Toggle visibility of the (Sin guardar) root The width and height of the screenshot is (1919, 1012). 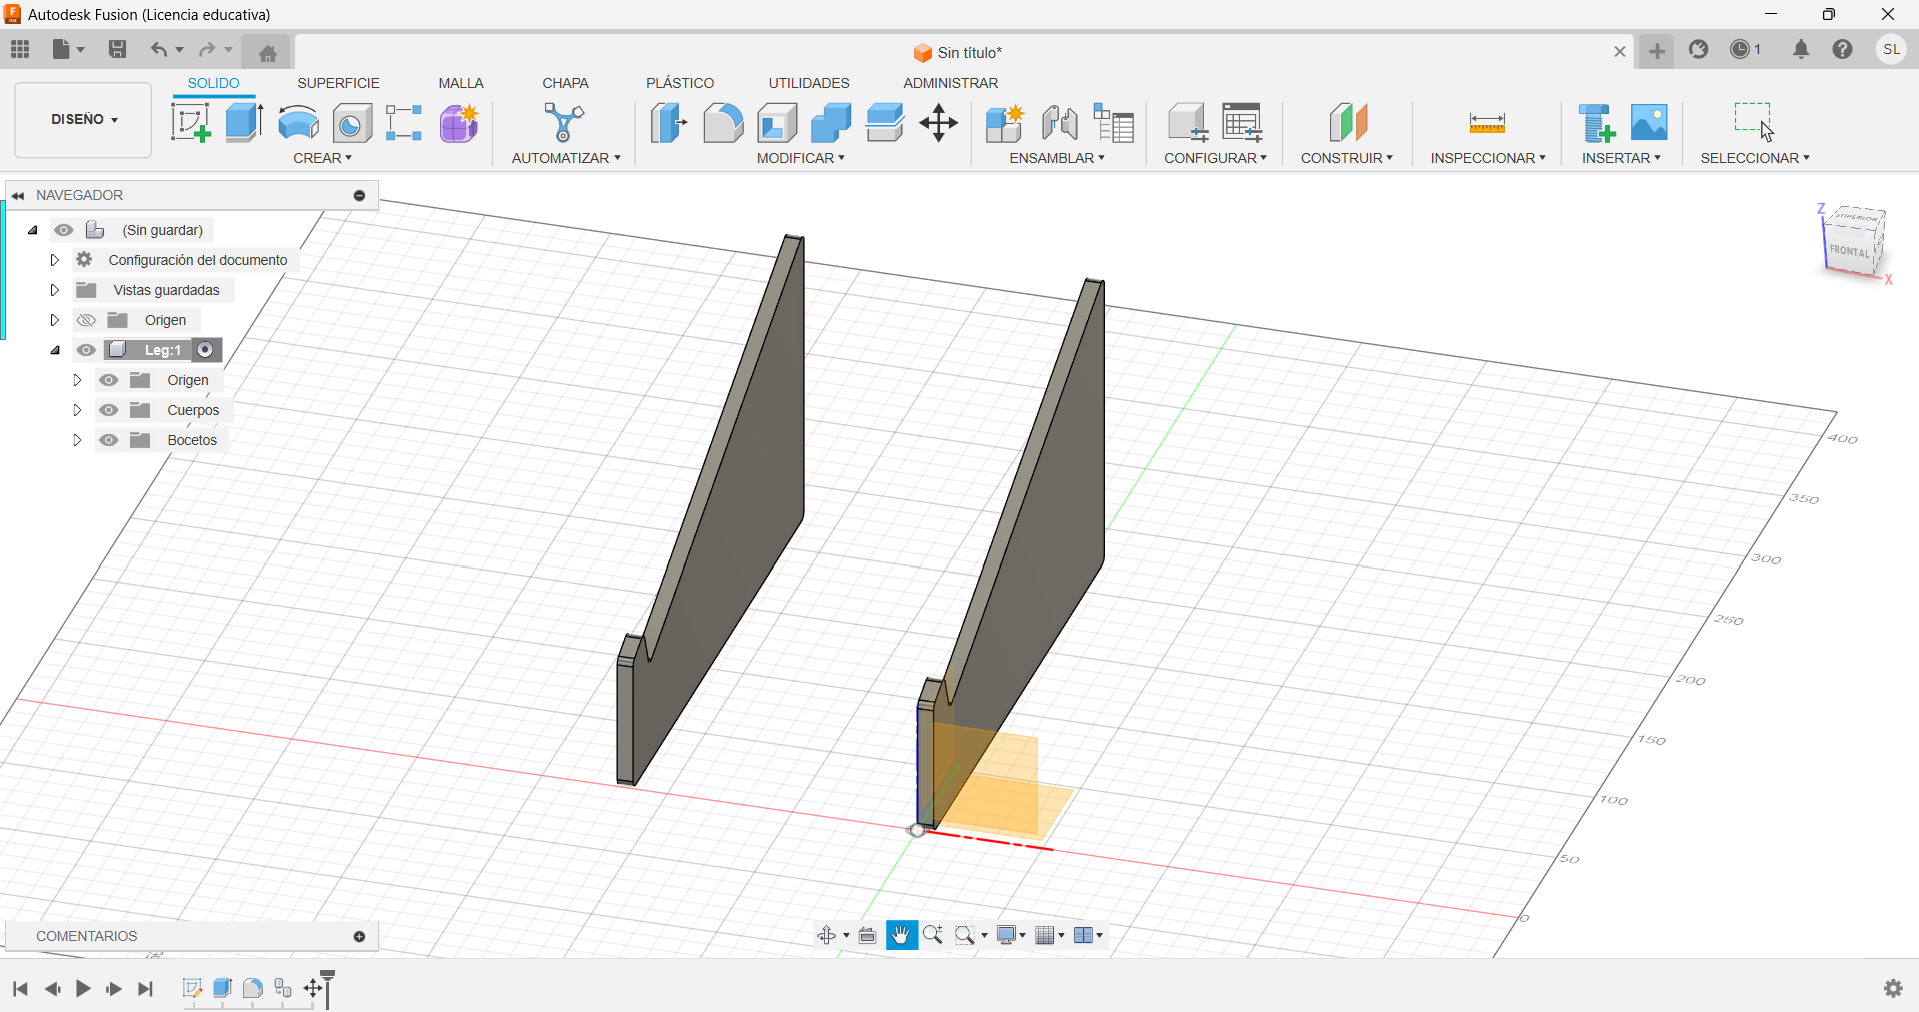tap(64, 230)
